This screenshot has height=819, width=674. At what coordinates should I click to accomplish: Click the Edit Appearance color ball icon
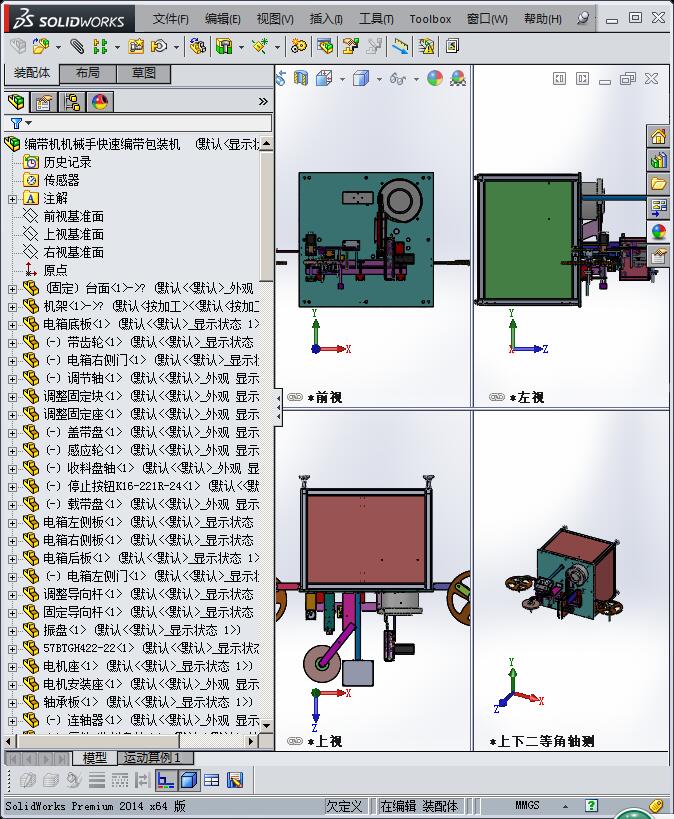[435, 79]
